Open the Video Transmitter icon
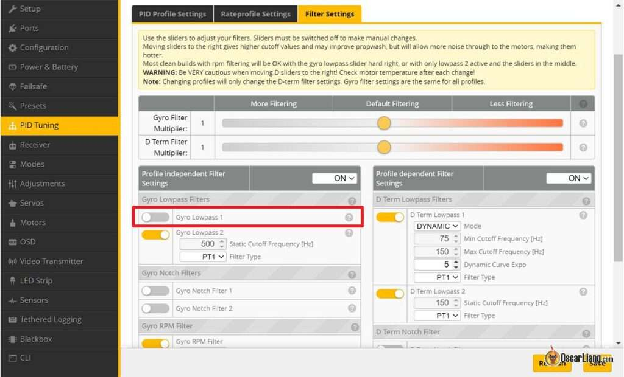Viewport: 624px width, 377px height. (x=12, y=262)
